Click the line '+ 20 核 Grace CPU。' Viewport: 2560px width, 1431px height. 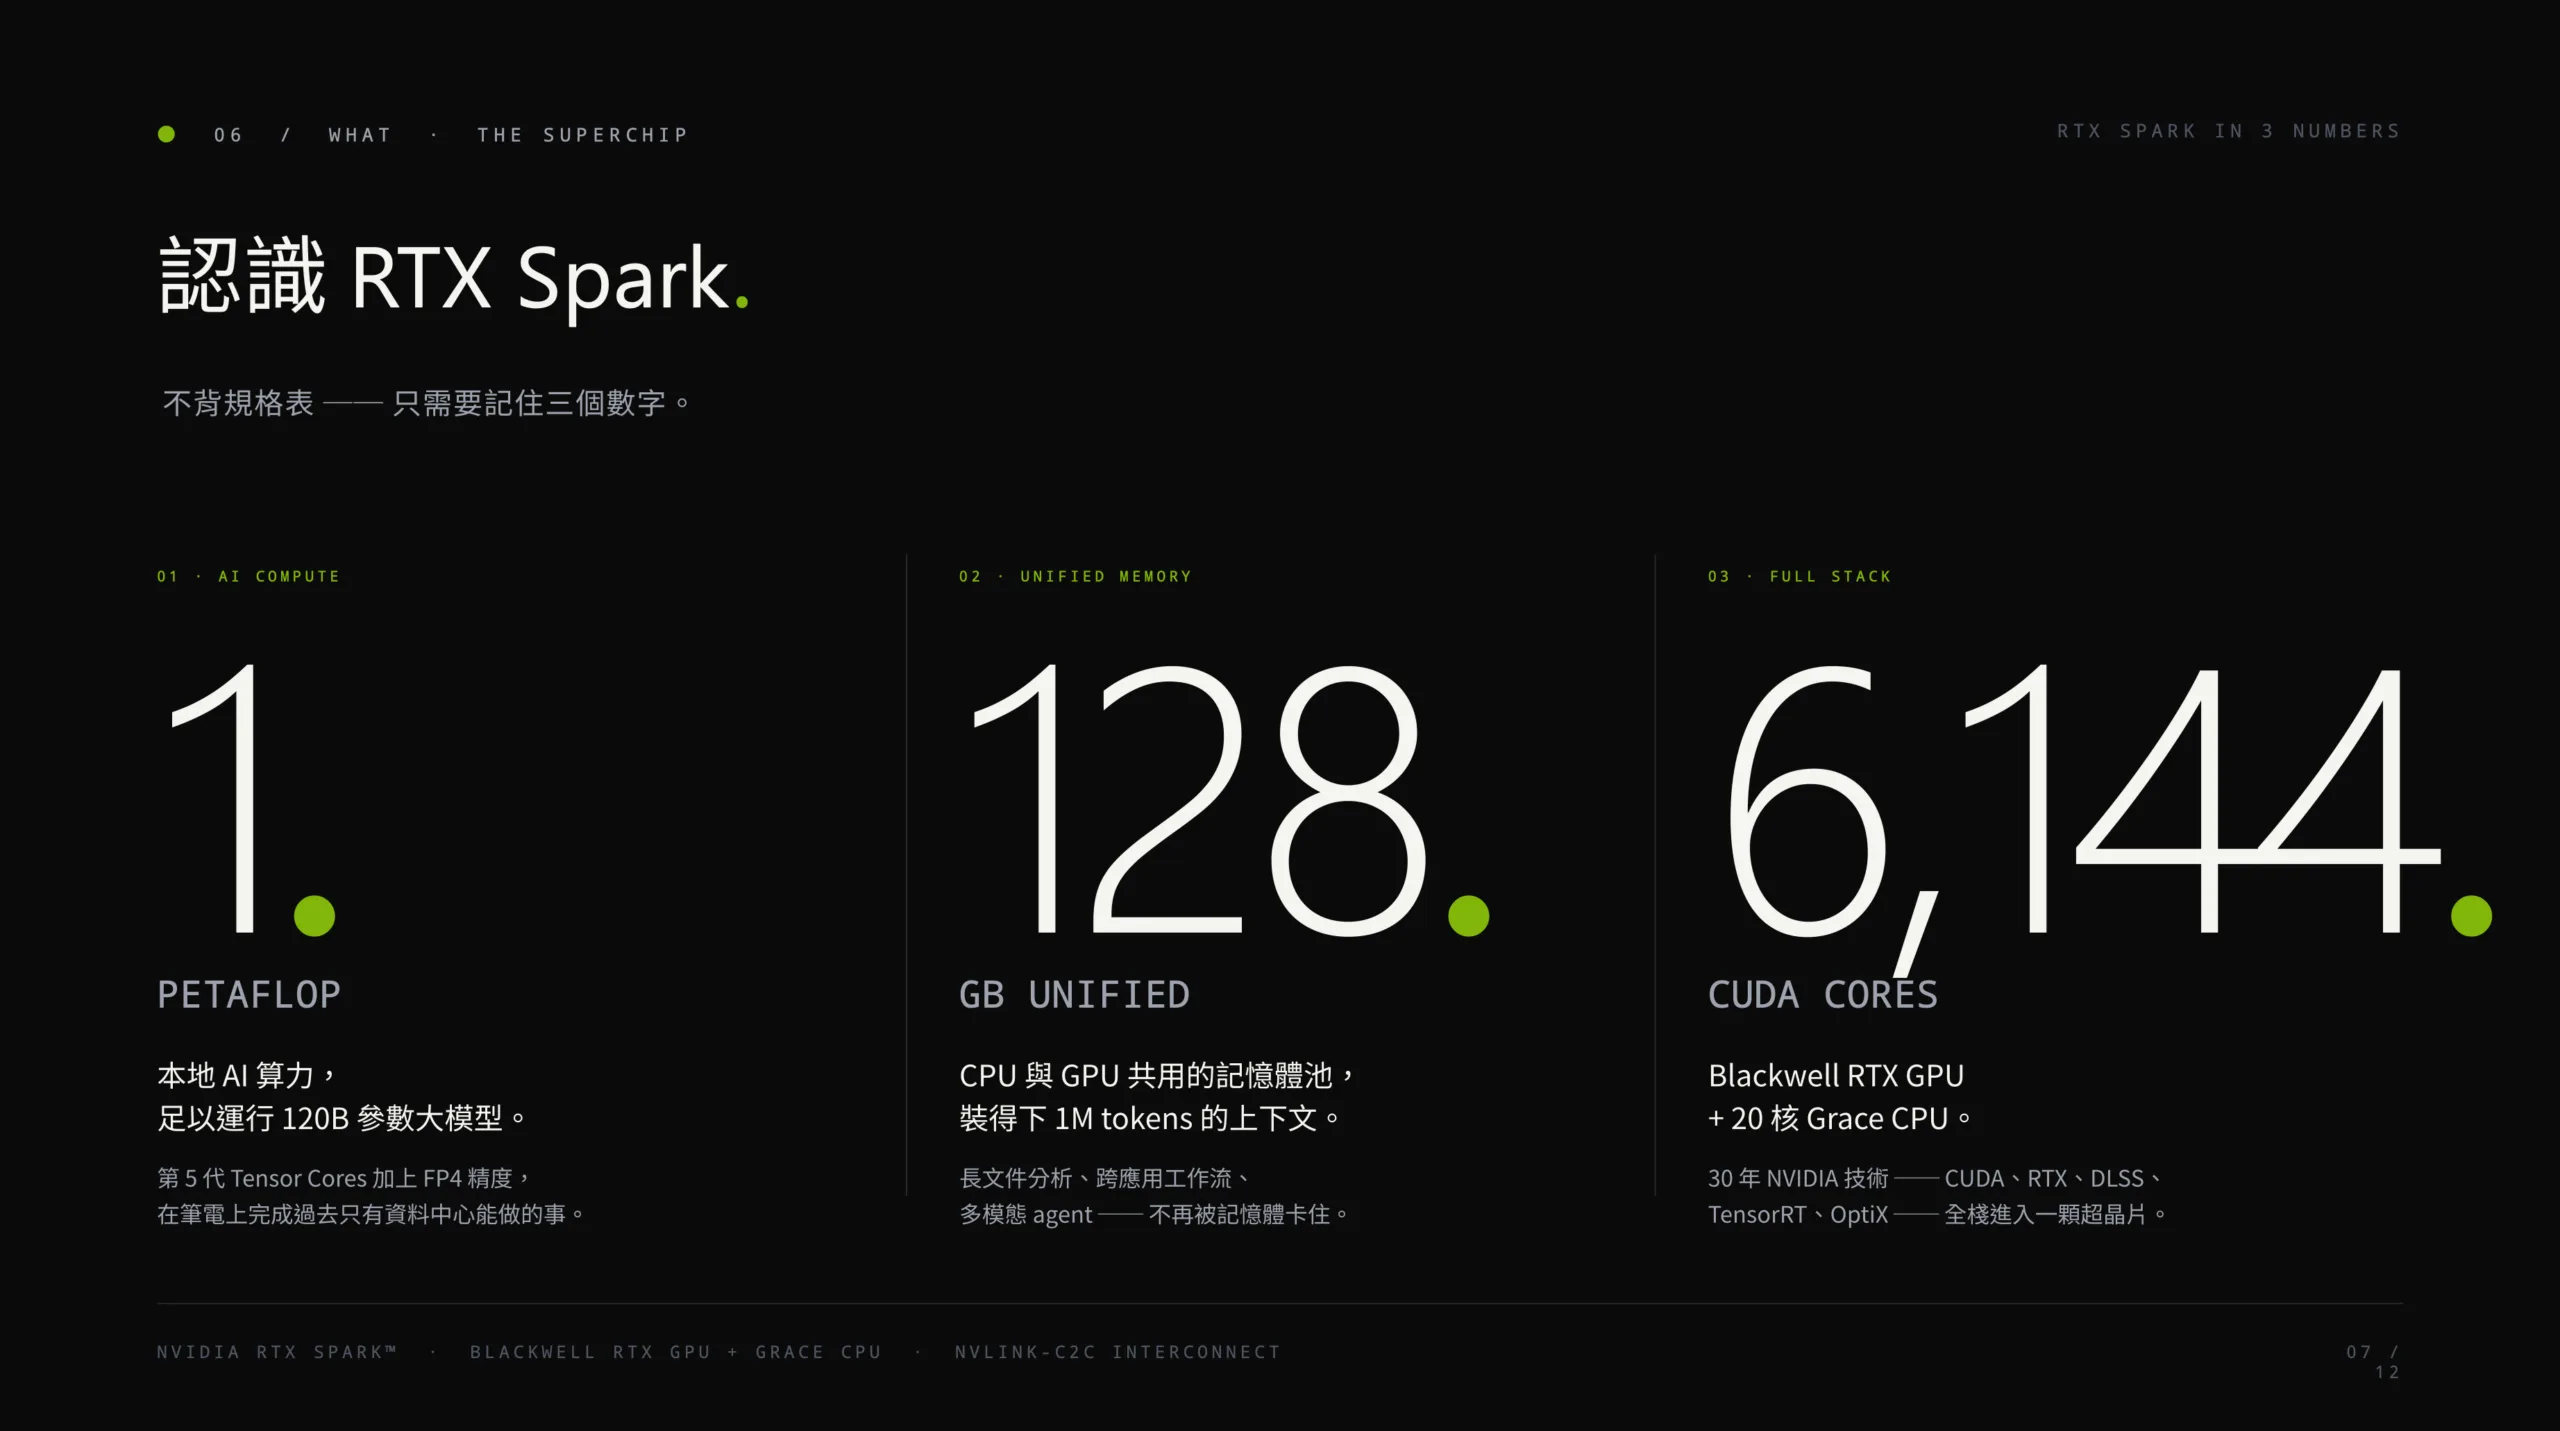pyautogui.click(x=1840, y=1118)
